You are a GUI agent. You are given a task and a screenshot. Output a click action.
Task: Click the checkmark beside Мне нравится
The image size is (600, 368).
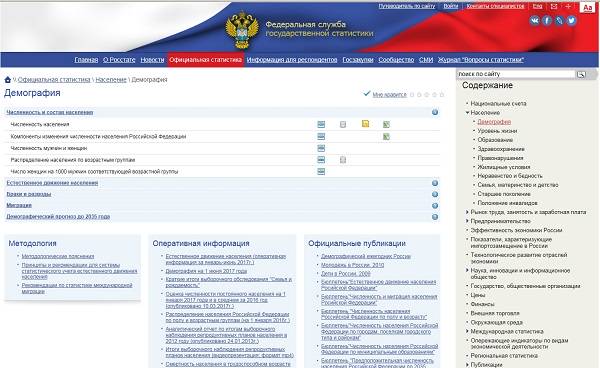pyautogui.click(x=367, y=93)
